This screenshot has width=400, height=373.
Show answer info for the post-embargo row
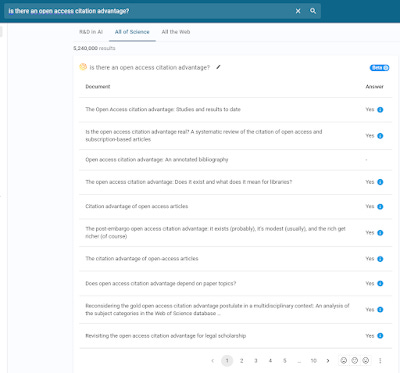click(380, 233)
